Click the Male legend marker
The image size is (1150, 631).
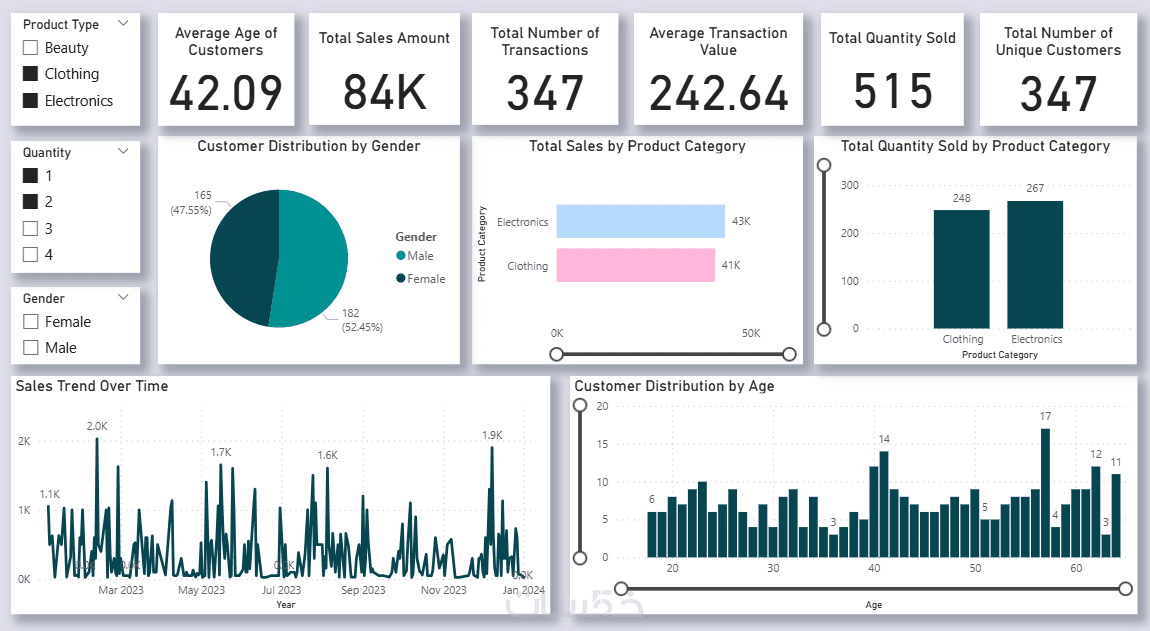click(x=400, y=255)
